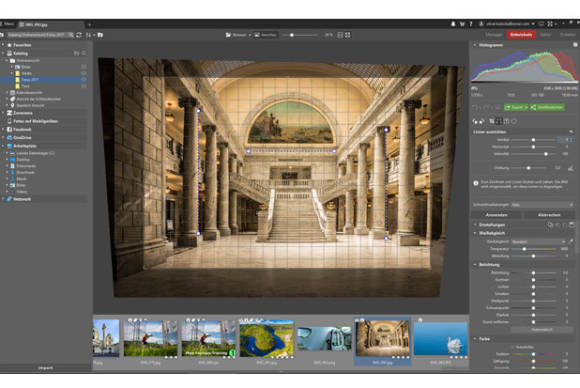Viewport: 580px width, 388px height.
Task: Click the green Export button
Action: pos(516,107)
